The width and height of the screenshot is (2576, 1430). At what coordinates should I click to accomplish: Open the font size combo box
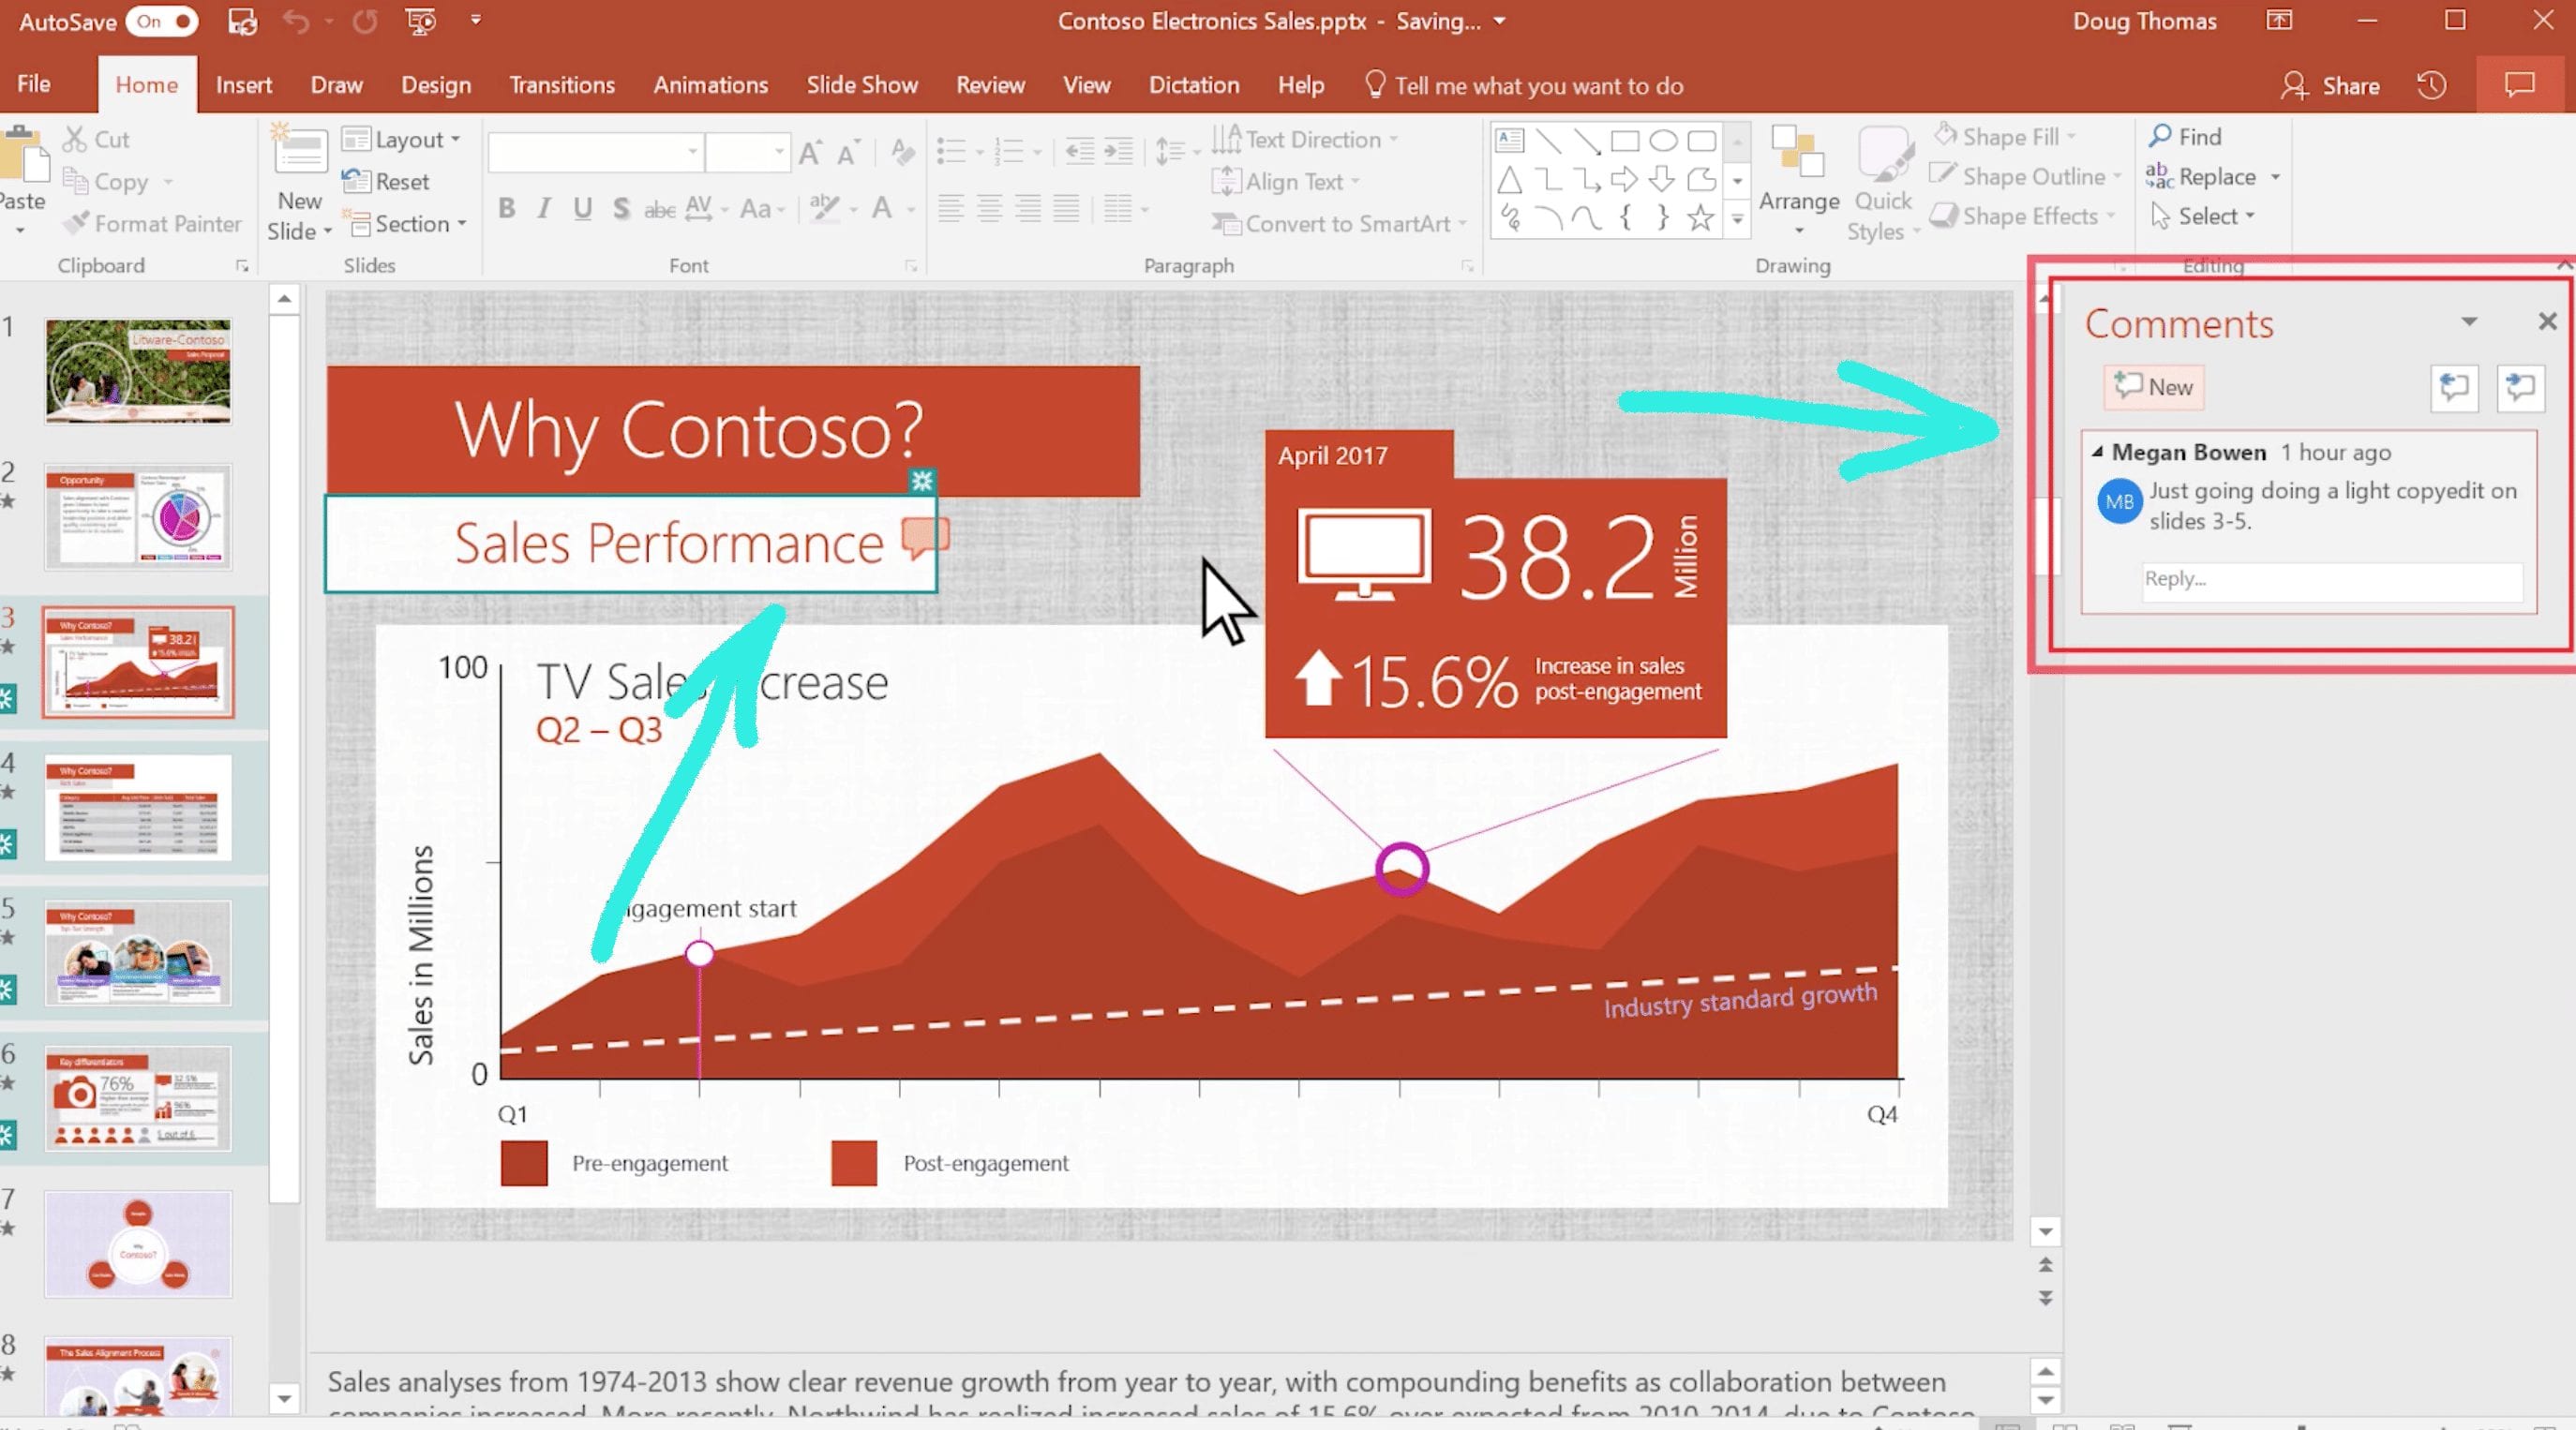pos(747,152)
